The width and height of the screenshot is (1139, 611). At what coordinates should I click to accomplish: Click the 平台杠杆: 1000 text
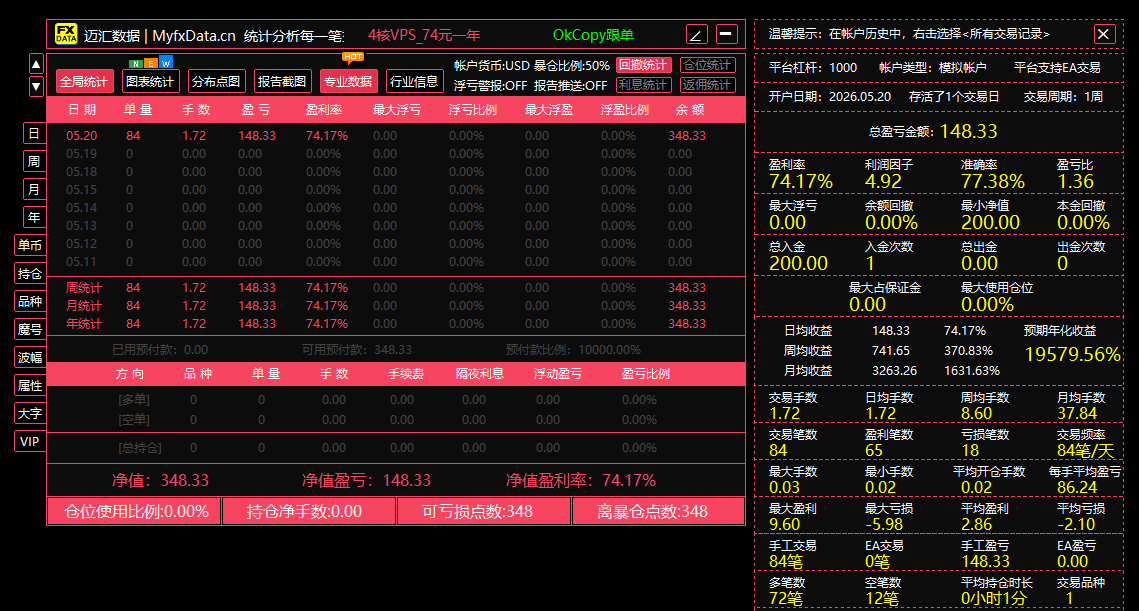[813, 68]
